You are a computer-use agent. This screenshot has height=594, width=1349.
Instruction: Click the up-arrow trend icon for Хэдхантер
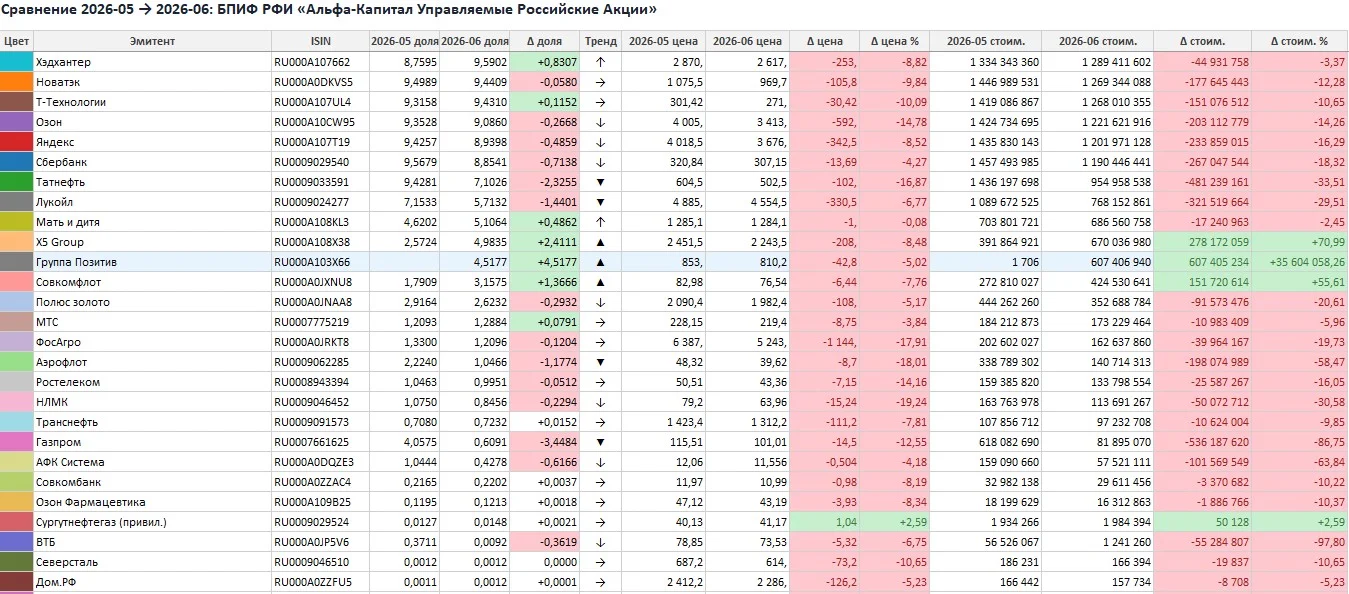pos(601,62)
